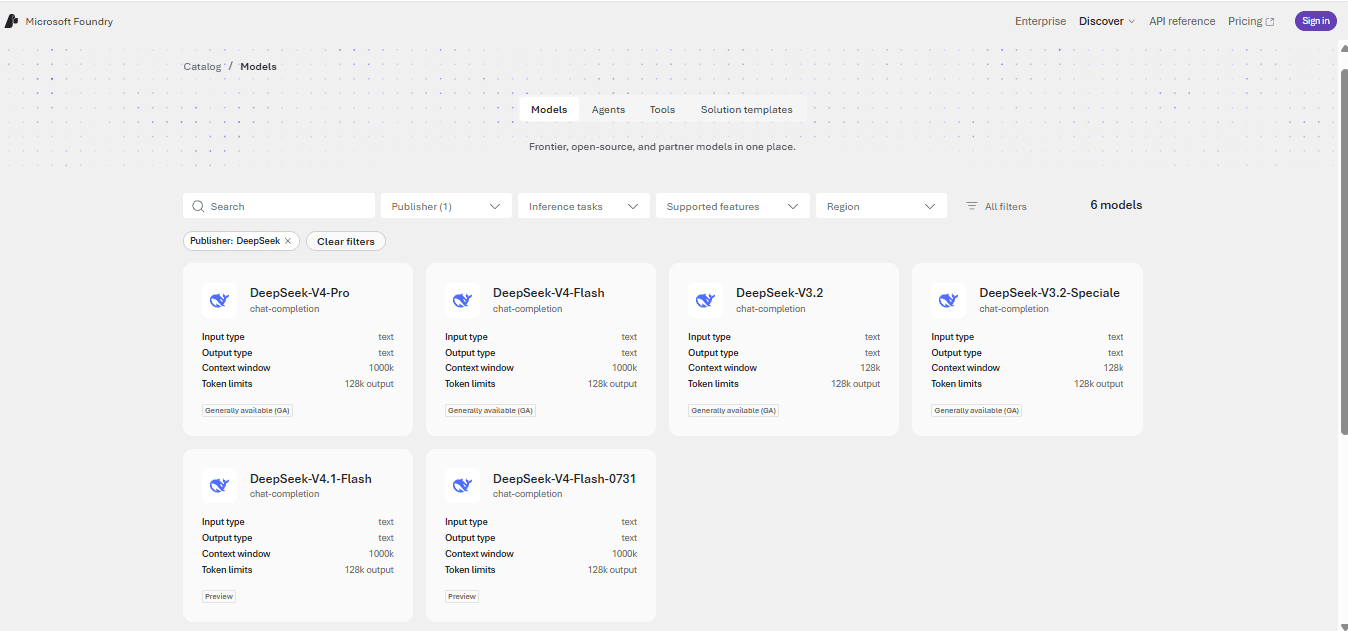
Task: Open the Supported features dropdown
Action: (732, 206)
